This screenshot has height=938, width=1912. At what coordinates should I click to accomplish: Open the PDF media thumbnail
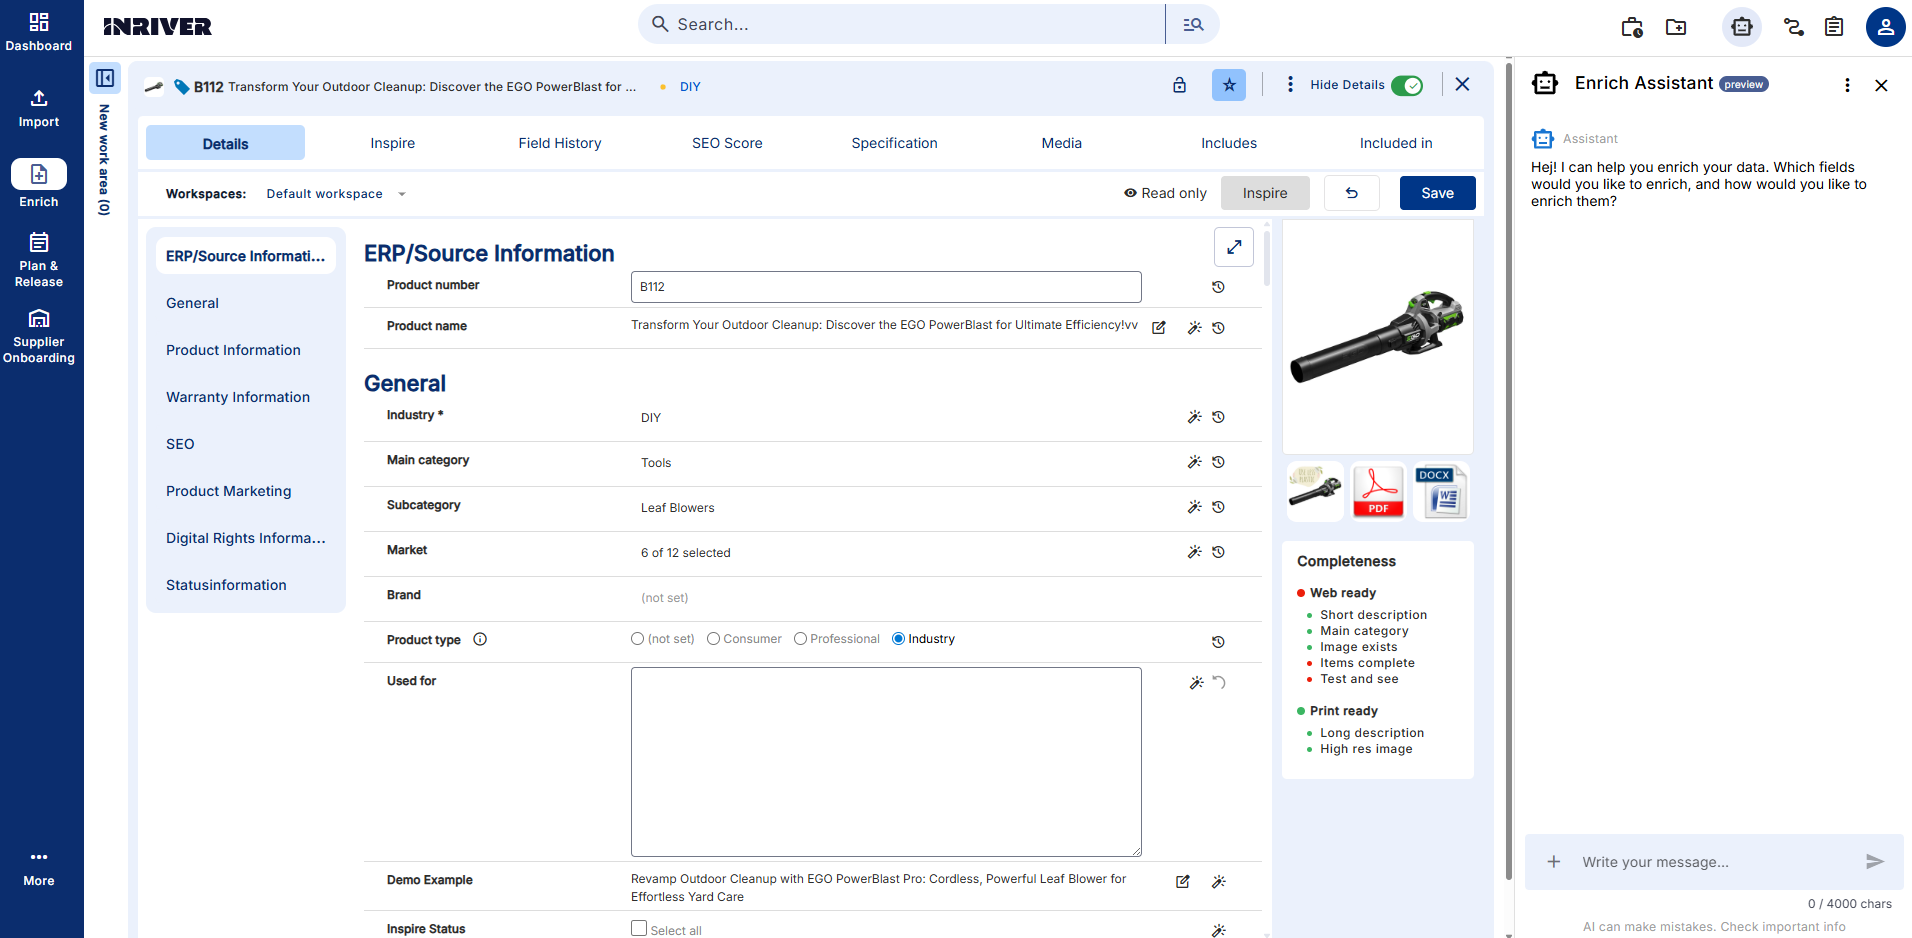[x=1378, y=492]
